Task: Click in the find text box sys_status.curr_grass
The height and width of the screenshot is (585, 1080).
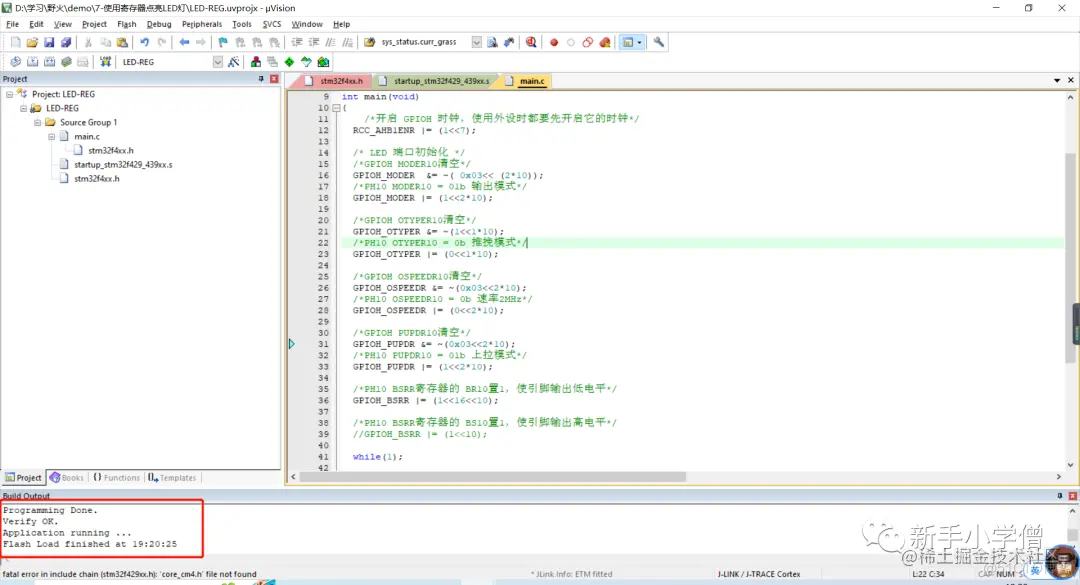Action: 424,42
